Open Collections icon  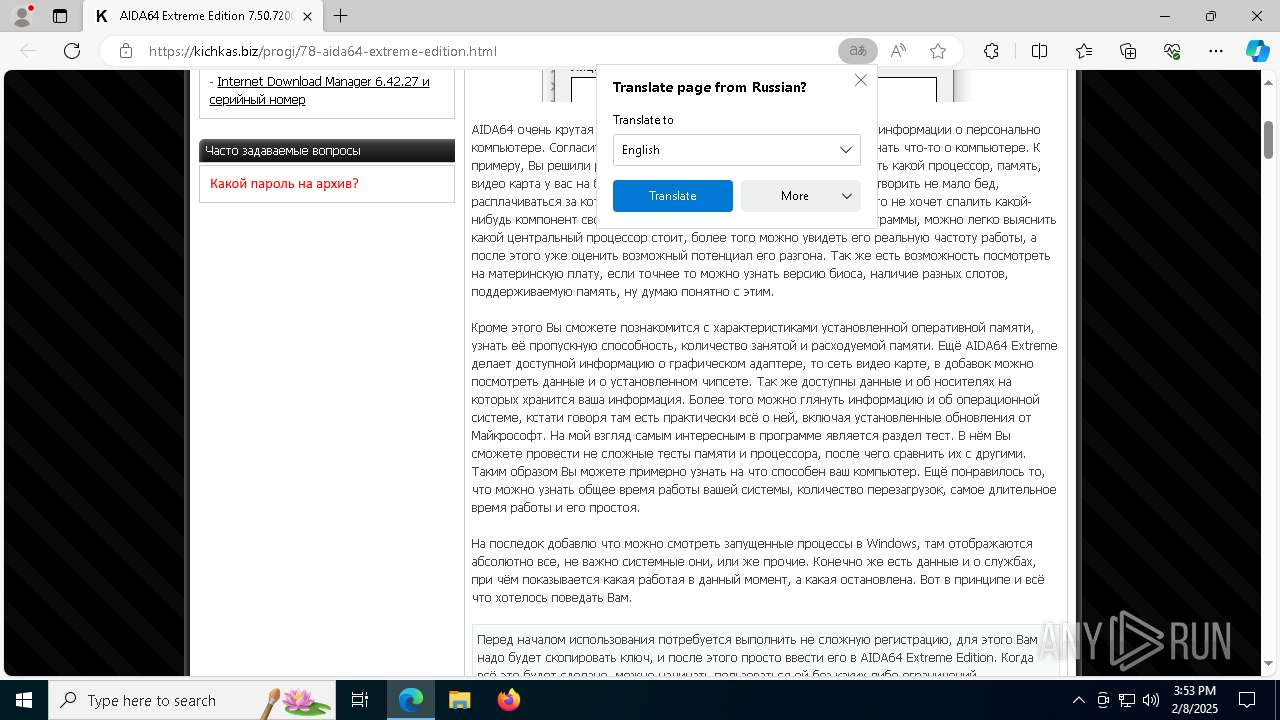click(x=1128, y=51)
